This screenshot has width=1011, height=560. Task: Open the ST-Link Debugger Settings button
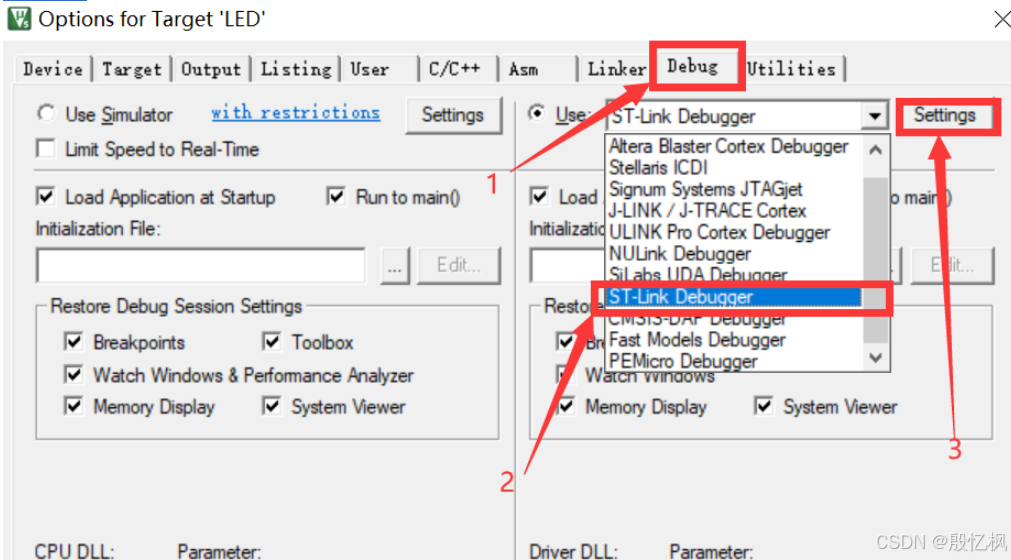[x=945, y=115]
